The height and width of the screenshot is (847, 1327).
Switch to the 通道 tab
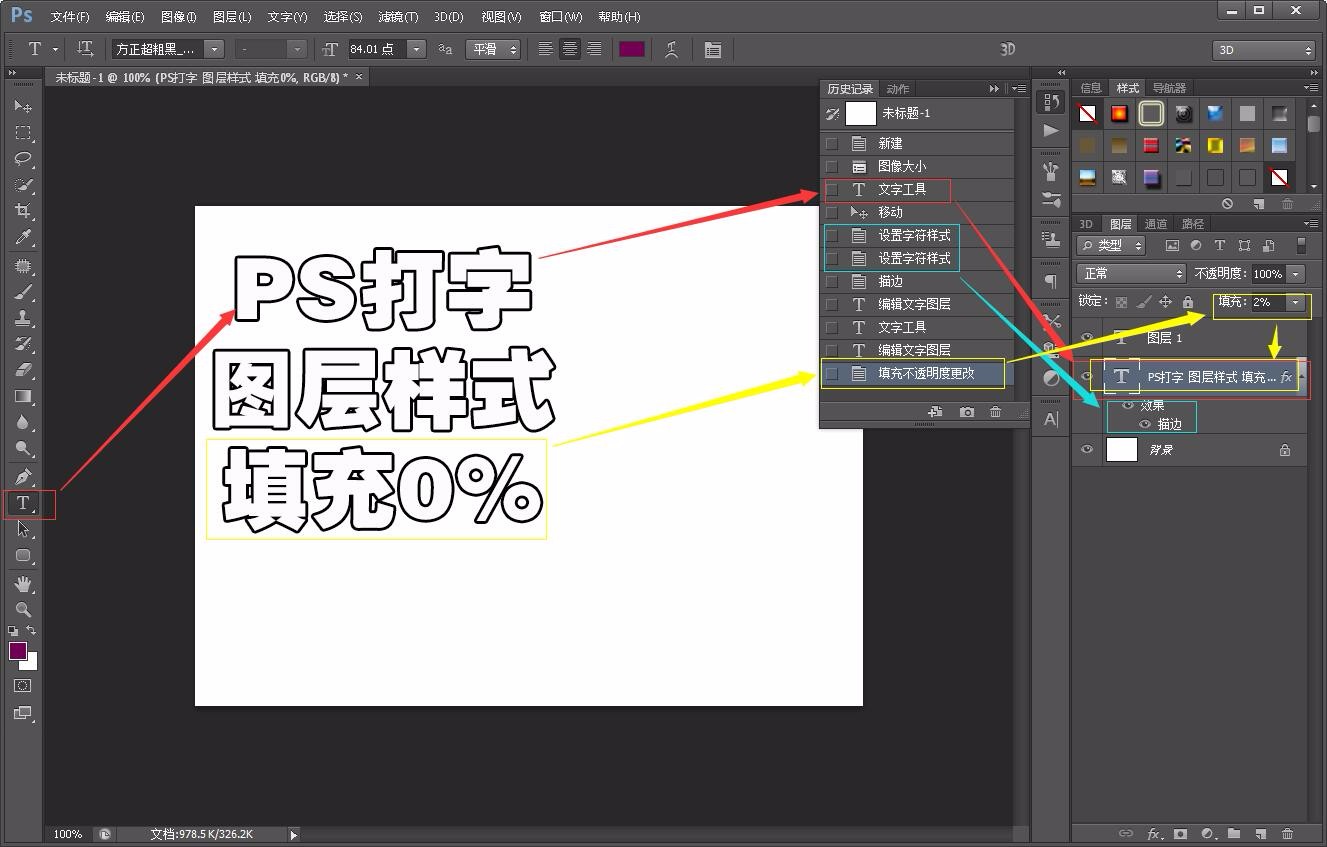click(1156, 224)
